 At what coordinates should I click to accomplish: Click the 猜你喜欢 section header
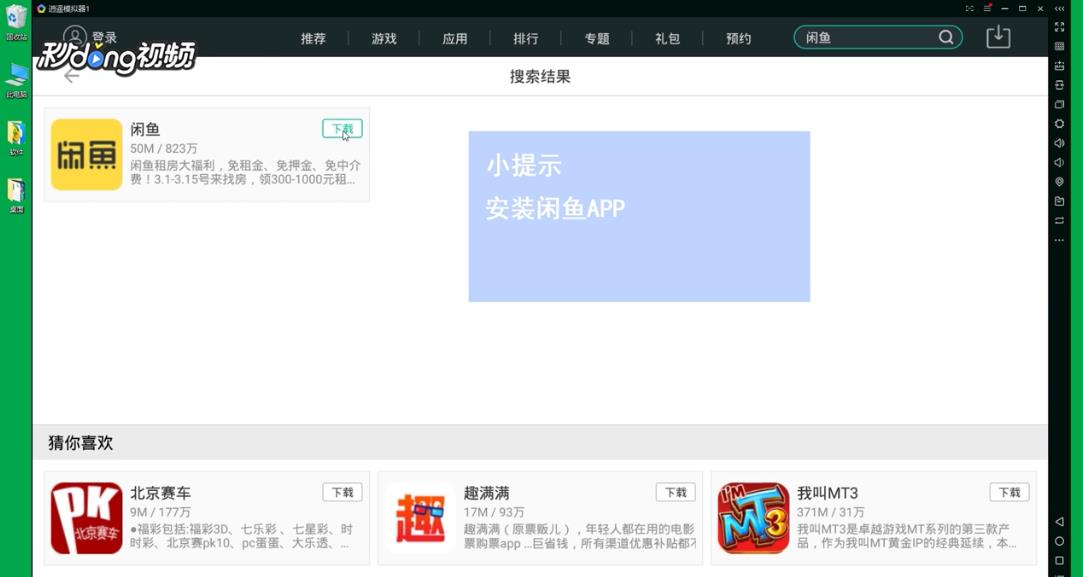[x=80, y=443]
